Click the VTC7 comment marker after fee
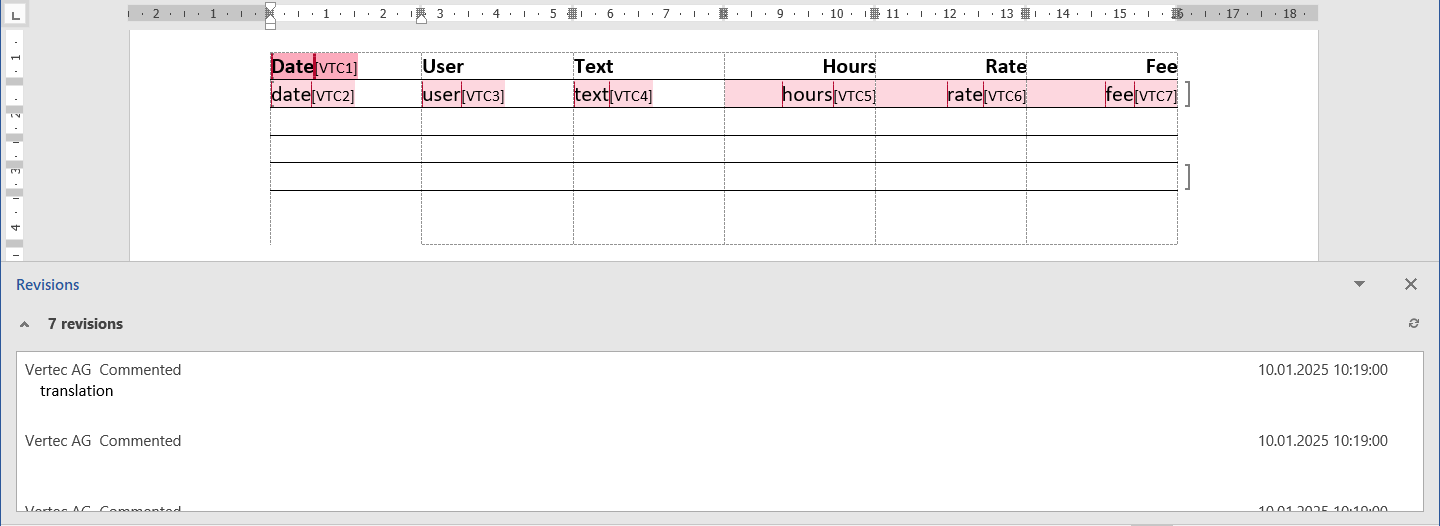1440x526 pixels. pos(1156,95)
